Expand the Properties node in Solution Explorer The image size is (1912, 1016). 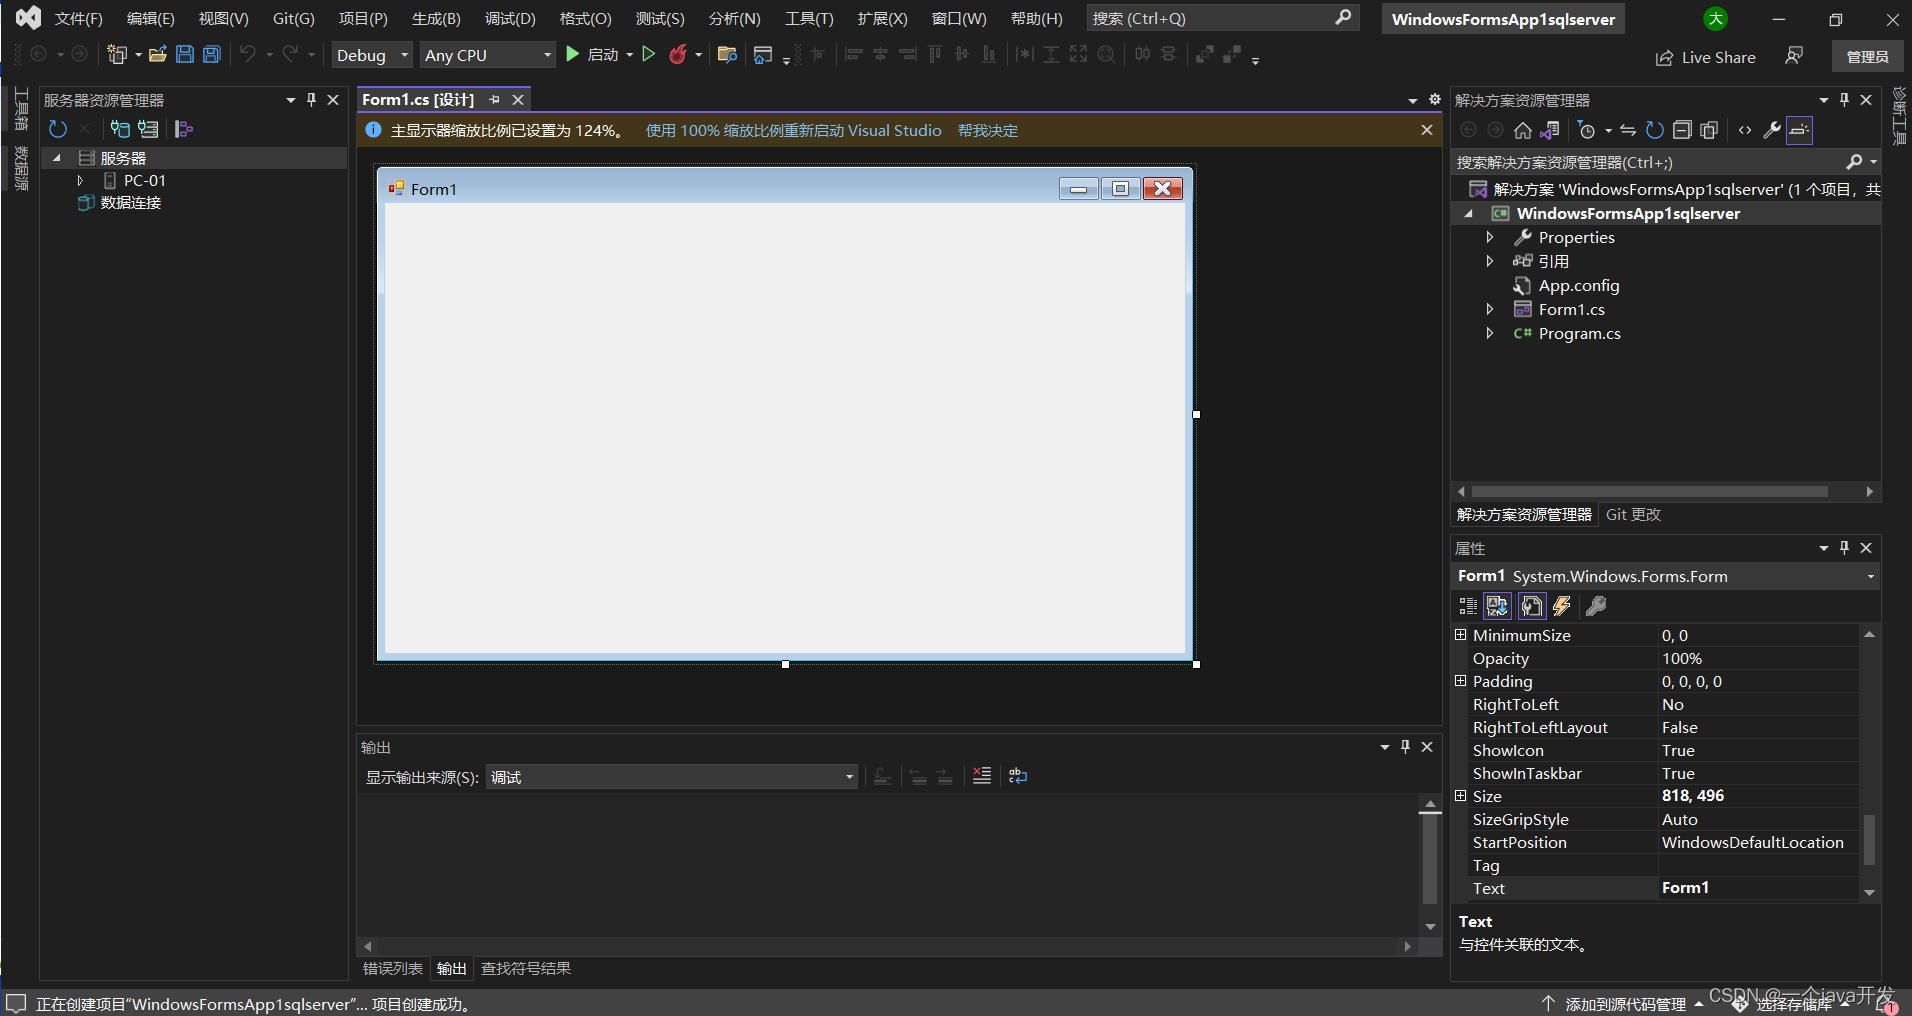(x=1489, y=237)
